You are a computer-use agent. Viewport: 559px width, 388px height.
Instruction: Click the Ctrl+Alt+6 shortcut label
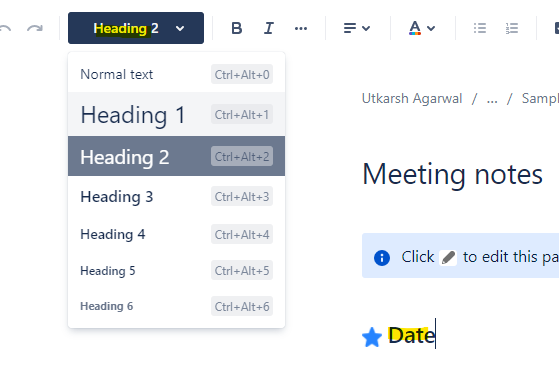point(242,306)
